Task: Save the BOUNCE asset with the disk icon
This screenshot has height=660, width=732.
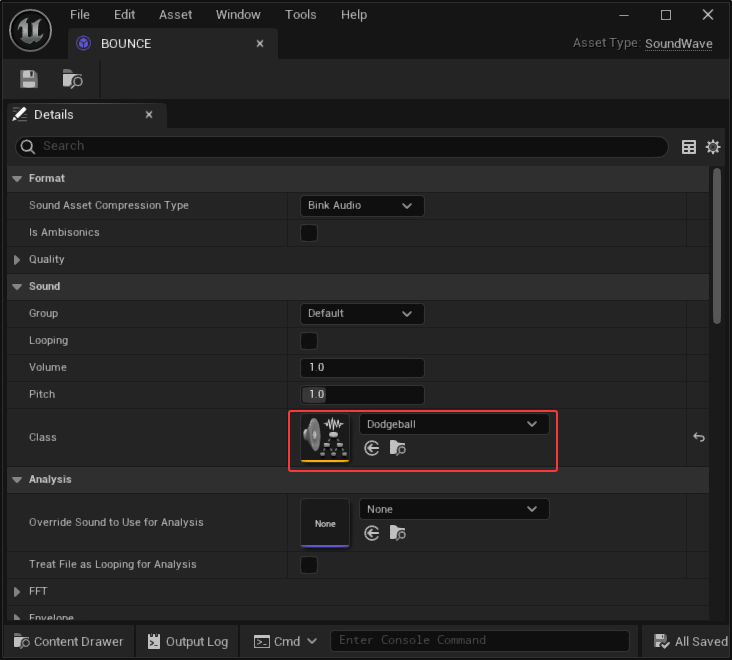Action: pos(29,79)
